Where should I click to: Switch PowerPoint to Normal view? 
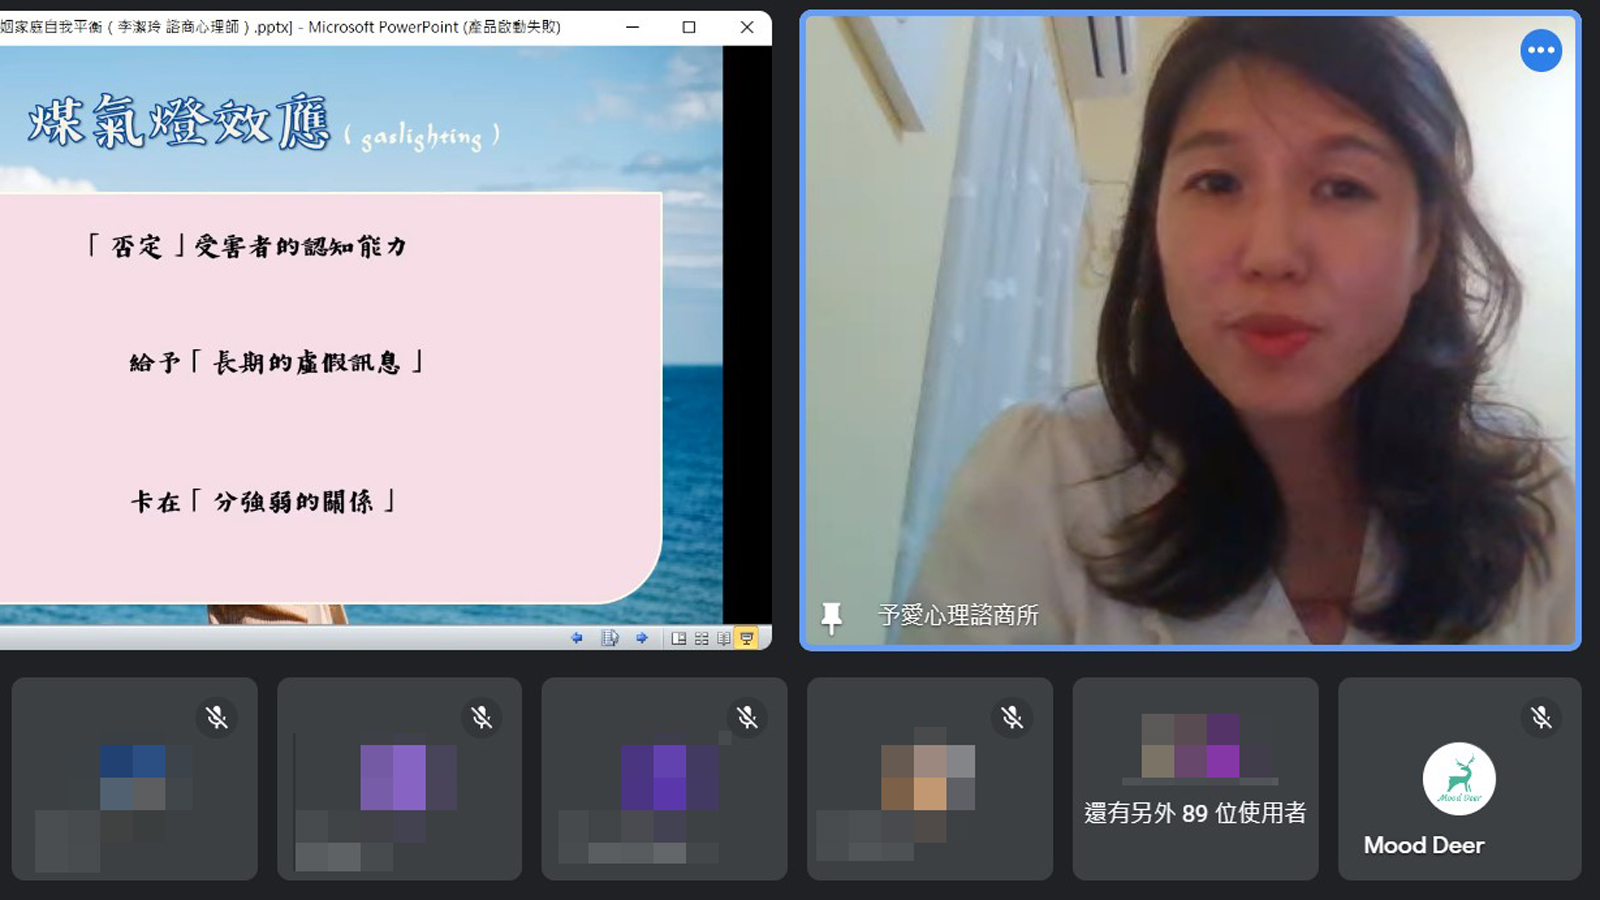click(679, 638)
